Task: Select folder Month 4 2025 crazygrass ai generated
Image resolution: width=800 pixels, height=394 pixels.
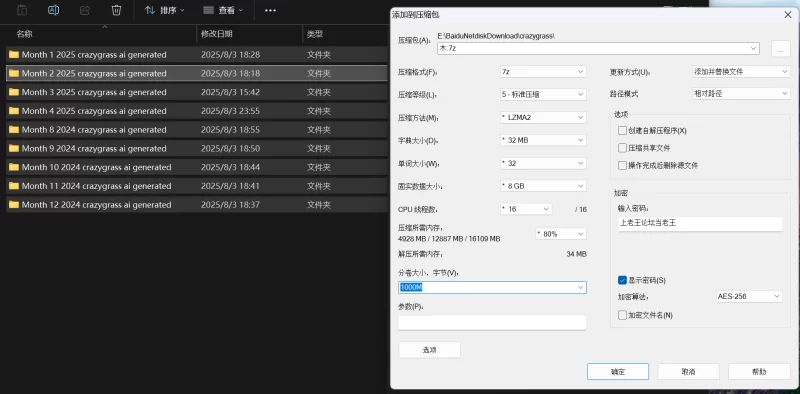Action: (197, 111)
